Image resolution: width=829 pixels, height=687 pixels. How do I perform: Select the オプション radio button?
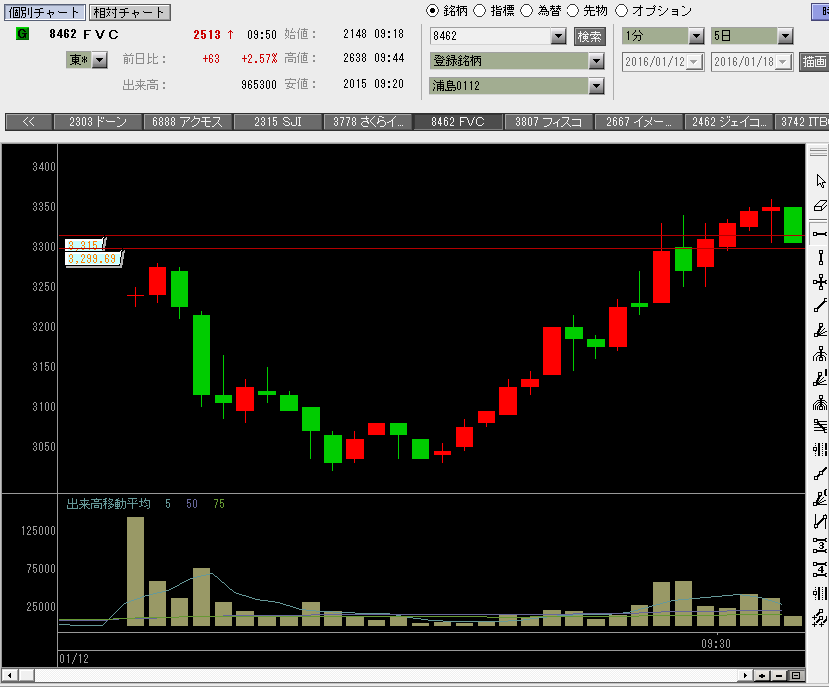621,11
